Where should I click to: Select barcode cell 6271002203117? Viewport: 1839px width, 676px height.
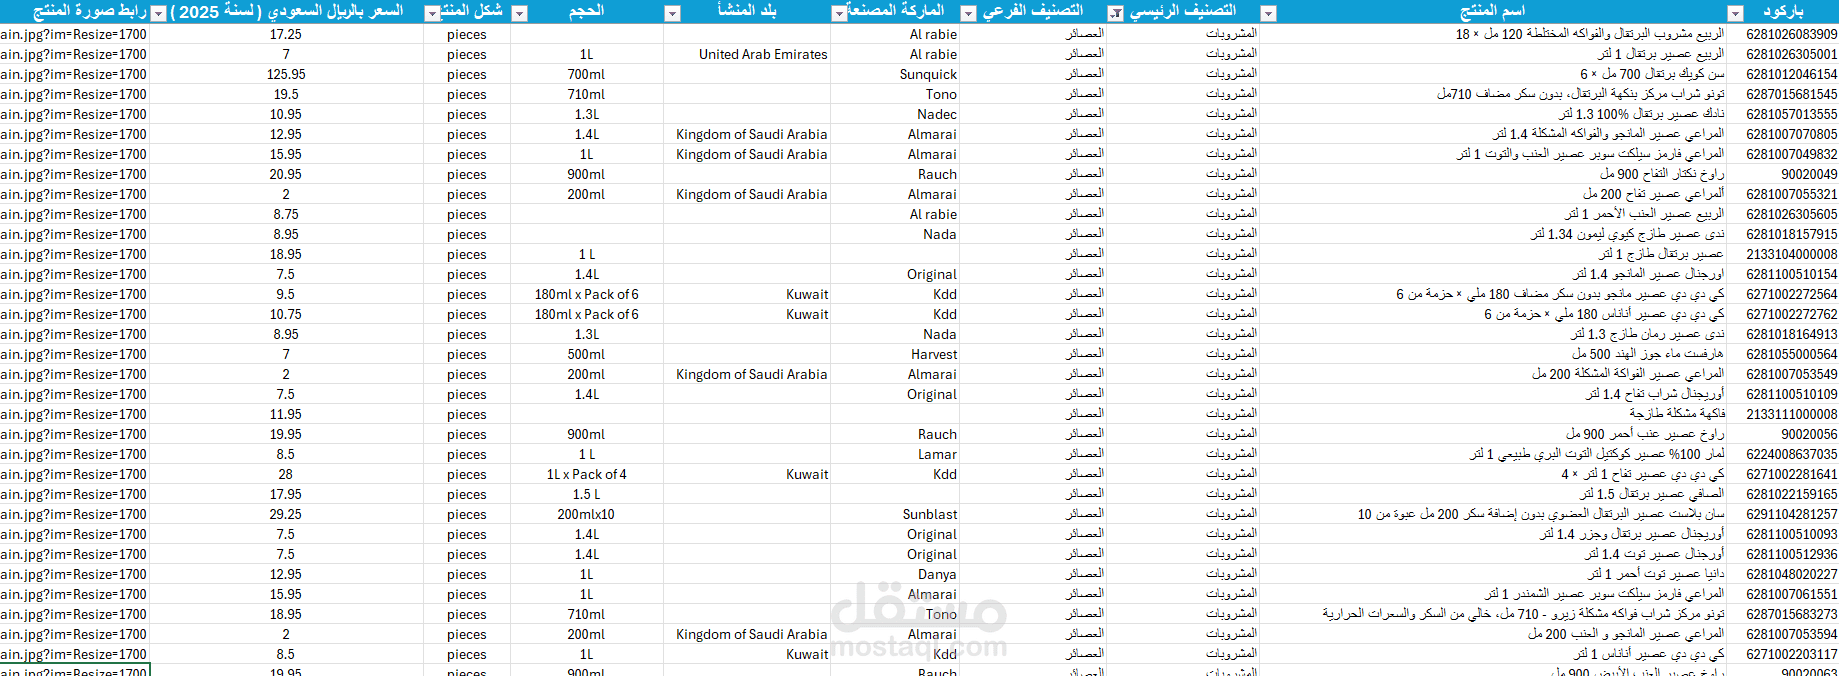pyautogui.click(x=1783, y=654)
